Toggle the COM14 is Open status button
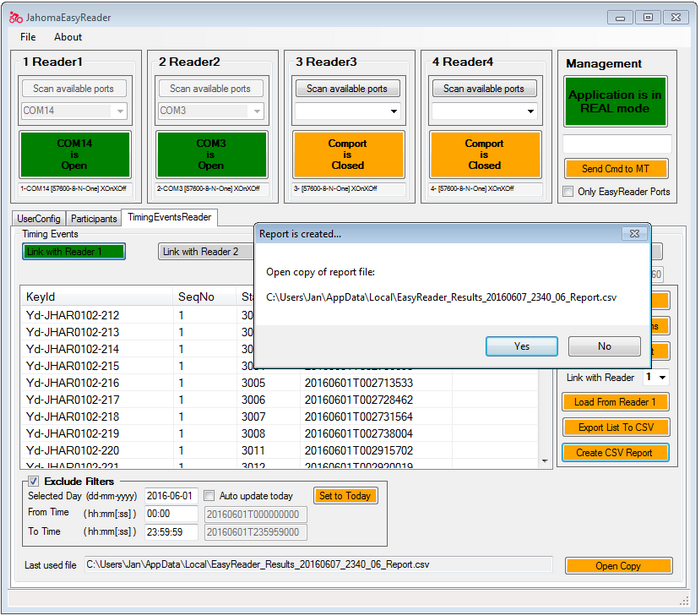 coord(75,154)
